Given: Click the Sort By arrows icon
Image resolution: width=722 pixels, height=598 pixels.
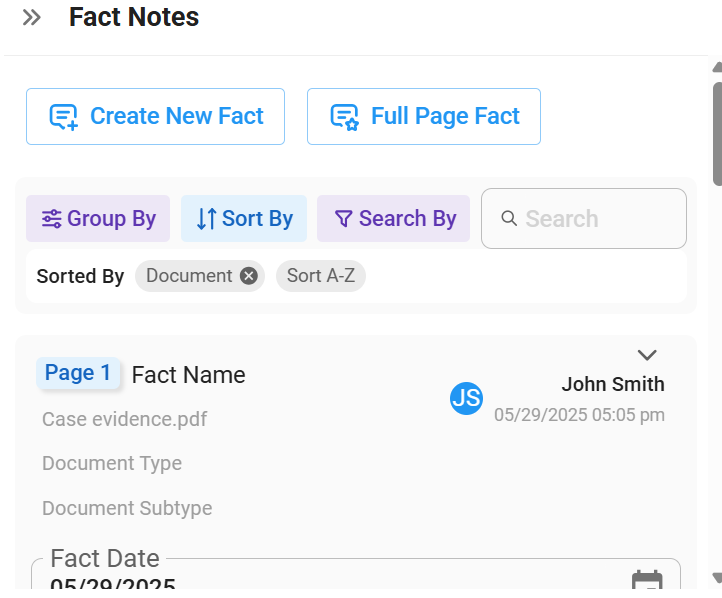Looking at the screenshot, I should click(x=206, y=219).
